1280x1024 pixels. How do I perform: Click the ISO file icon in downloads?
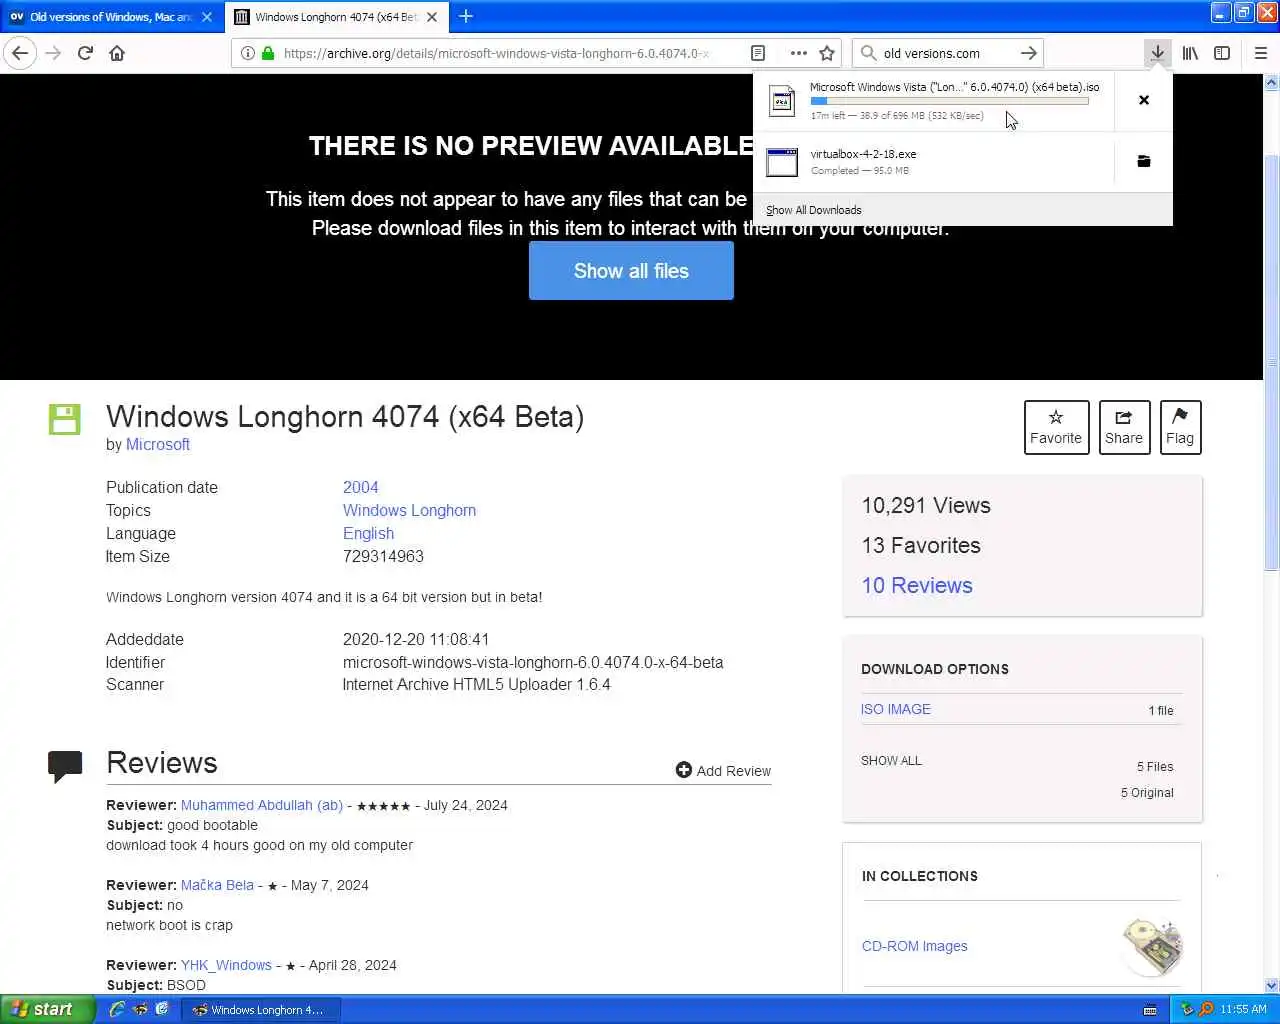[782, 101]
